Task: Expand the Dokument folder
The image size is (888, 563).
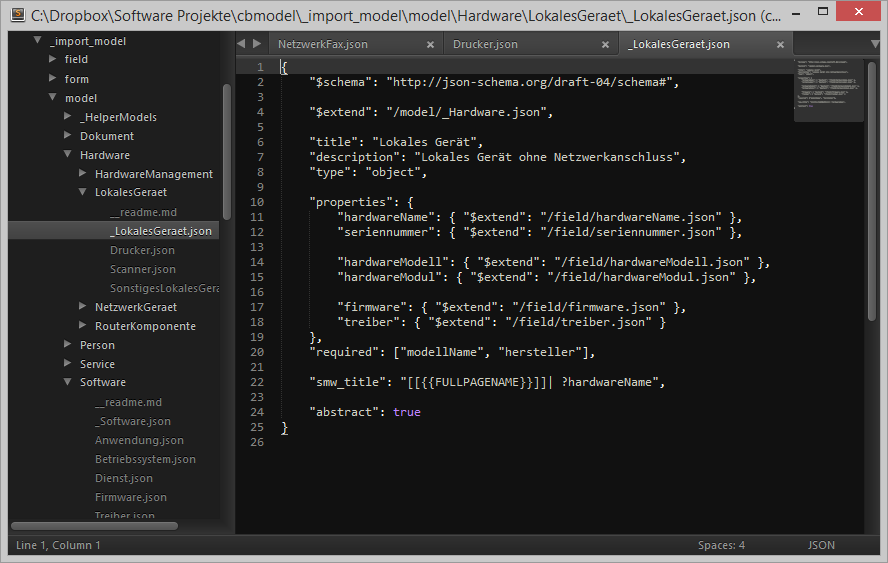Action: (67, 135)
